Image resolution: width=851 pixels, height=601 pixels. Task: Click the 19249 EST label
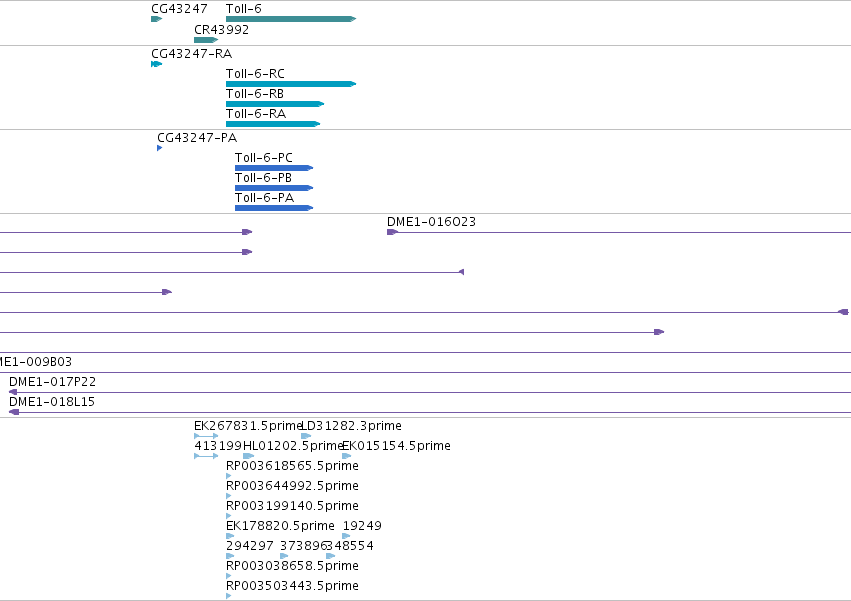[362, 526]
